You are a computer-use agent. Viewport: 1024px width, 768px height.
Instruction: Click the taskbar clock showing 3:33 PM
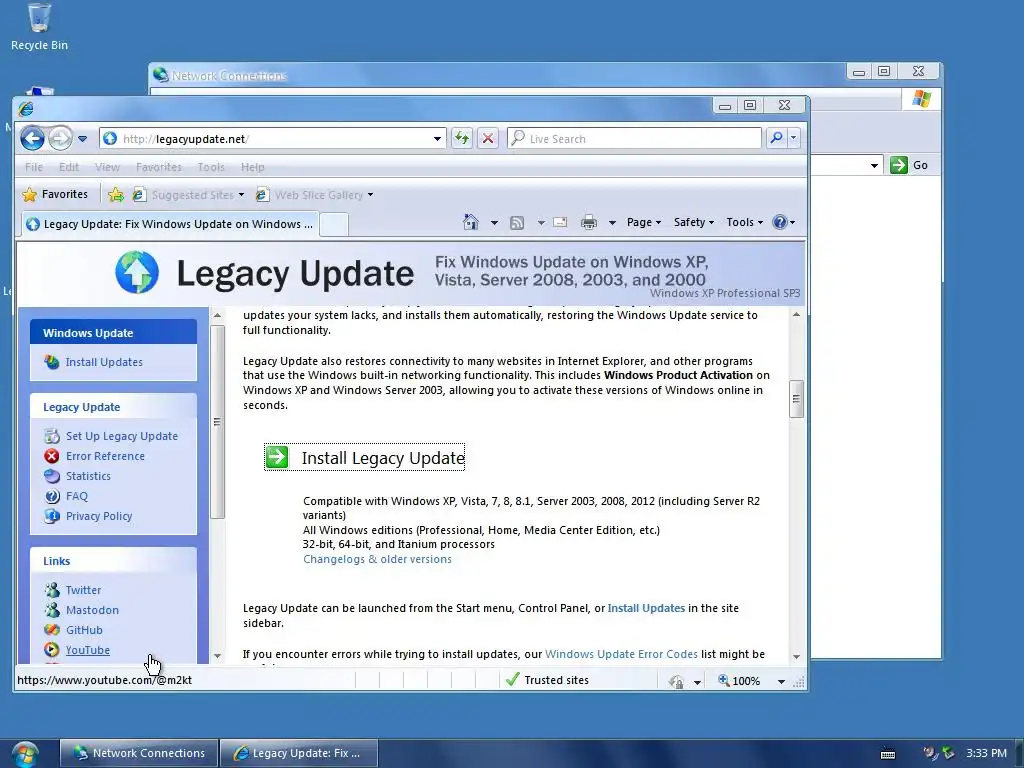point(986,753)
